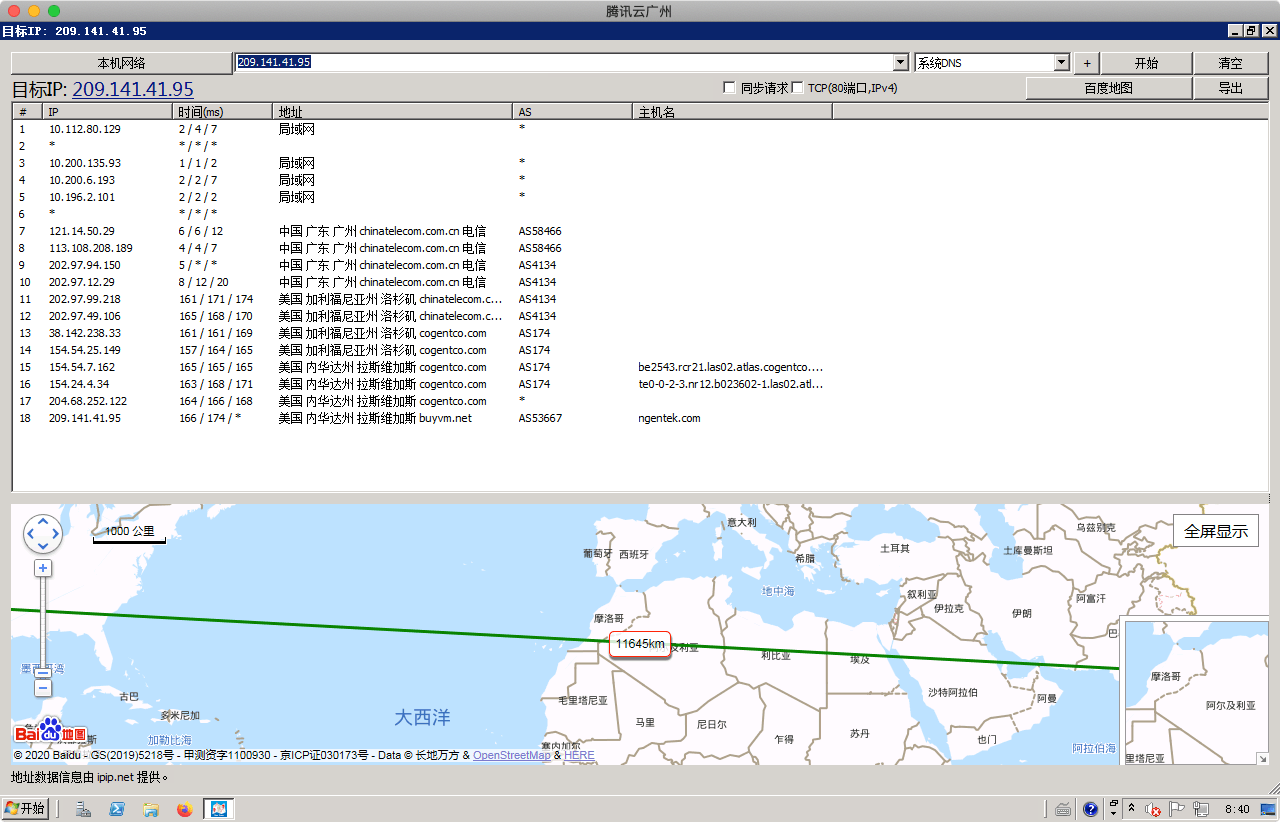
Task: Export results with 导出
Action: coord(1230,88)
